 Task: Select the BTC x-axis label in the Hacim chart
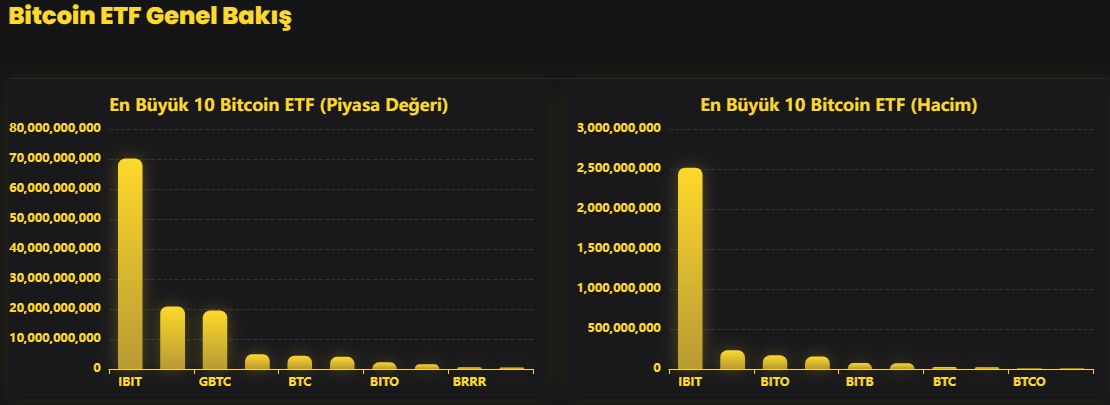click(944, 382)
